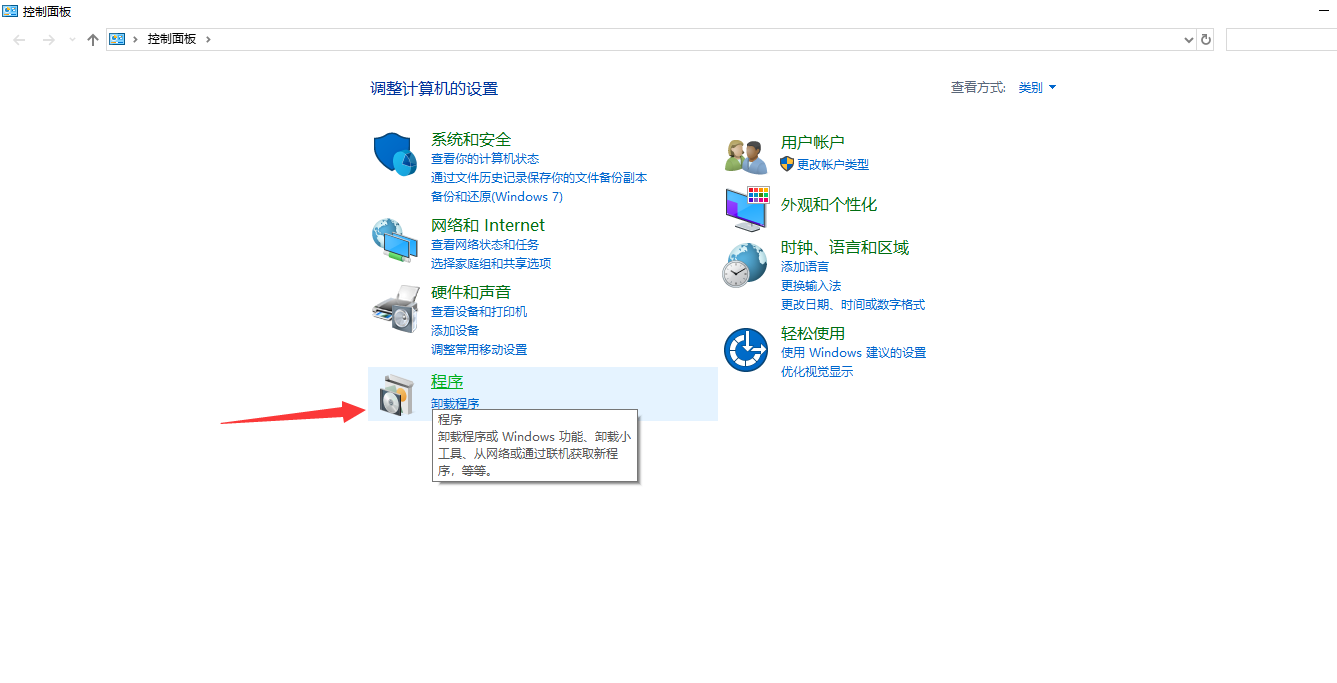Screen dimensions: 1337x683
Task: Click the refresh button beside address bar
Action: tap(1206, 39)
